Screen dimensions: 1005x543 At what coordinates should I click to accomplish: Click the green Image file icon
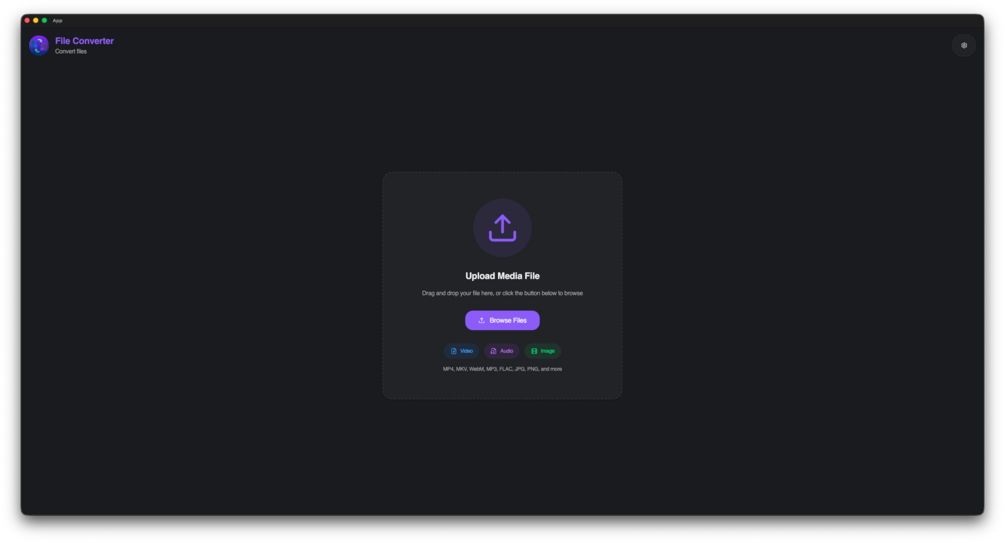click(x=534, y=351)
